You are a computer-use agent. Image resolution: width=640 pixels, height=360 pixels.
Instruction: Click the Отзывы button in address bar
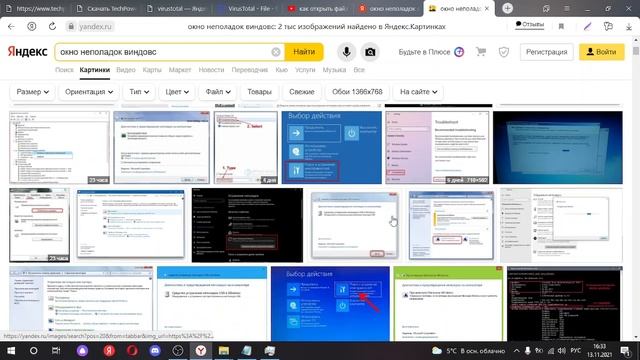529,24
